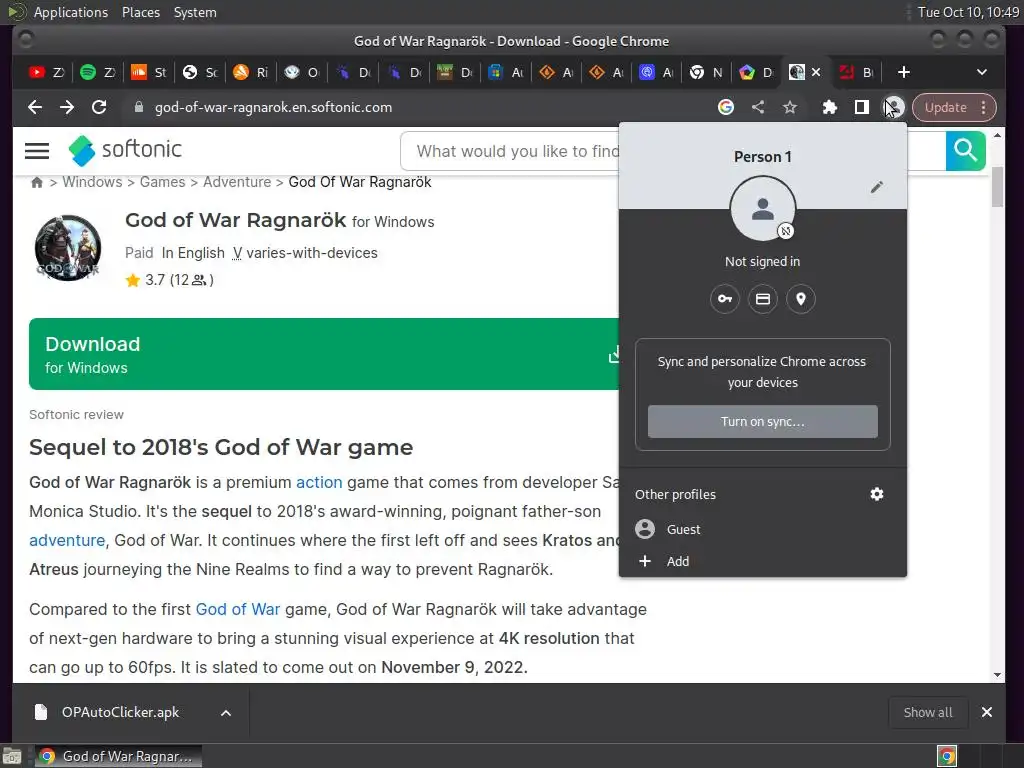Open OPAutoClicker.apk download item
Image resolution: width=1024 pixels, height=768 pixels.
120,712
